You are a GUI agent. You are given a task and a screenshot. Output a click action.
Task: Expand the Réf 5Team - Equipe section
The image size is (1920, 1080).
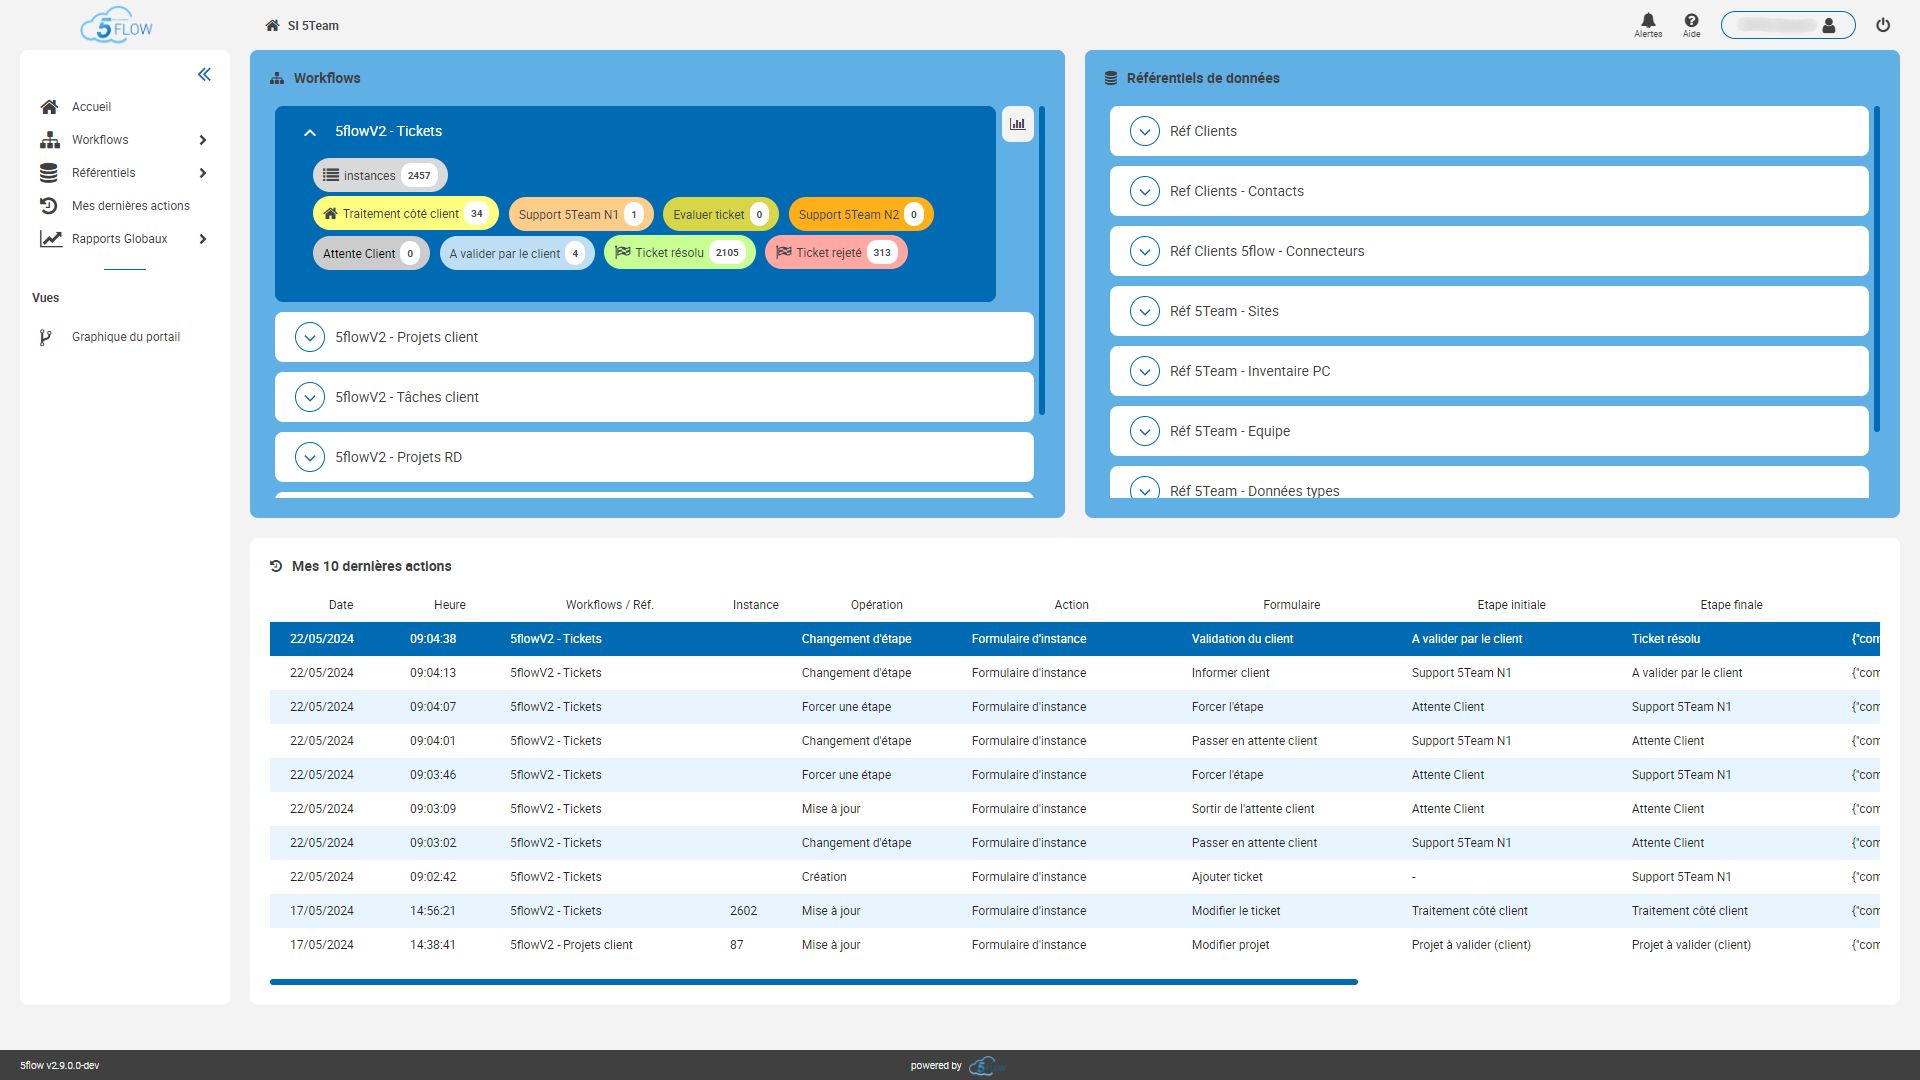tap(1143, 431)
